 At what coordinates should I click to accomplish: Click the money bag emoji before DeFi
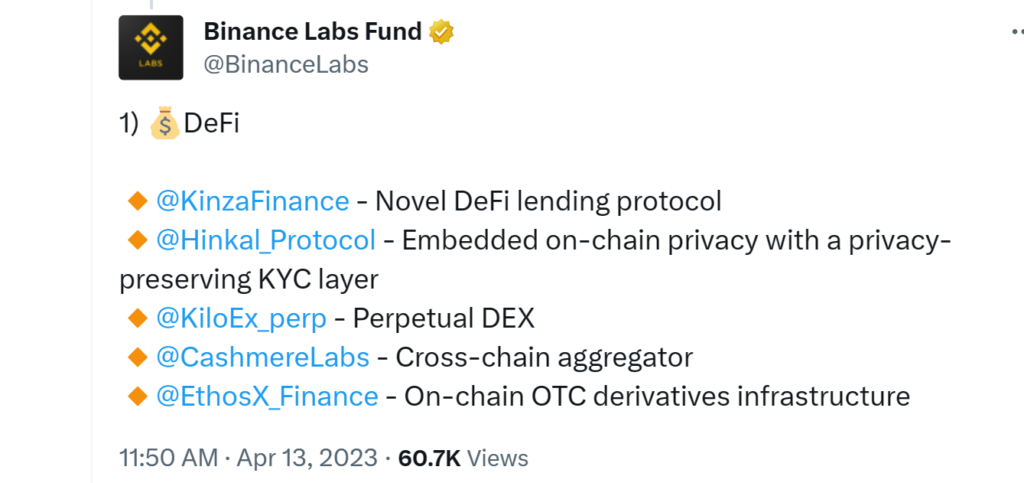point(165,124)
